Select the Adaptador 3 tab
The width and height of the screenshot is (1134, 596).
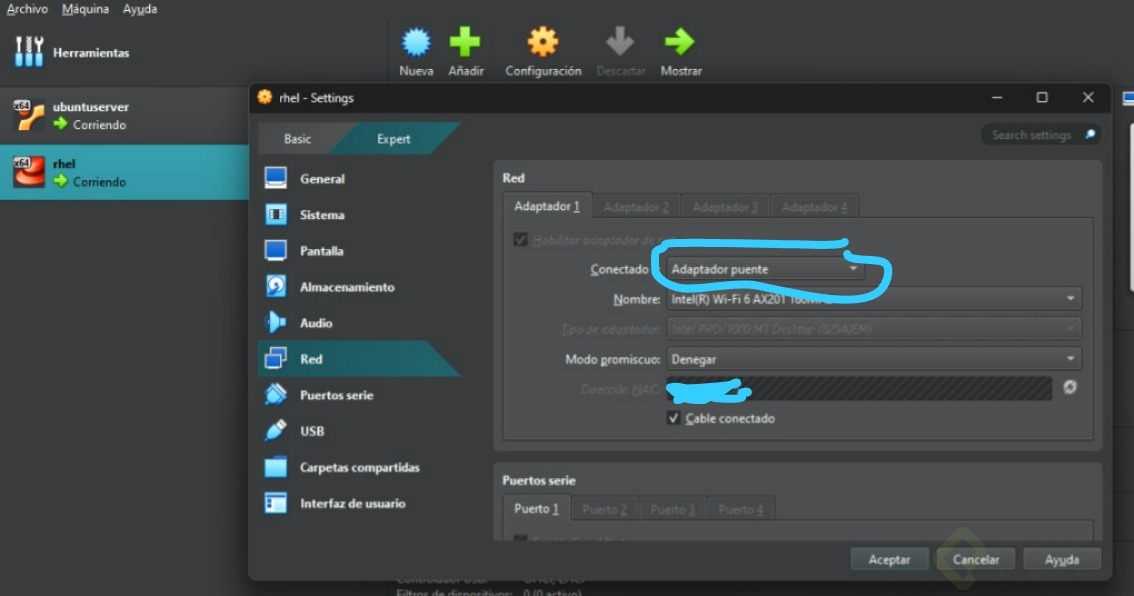coord(725,207)
